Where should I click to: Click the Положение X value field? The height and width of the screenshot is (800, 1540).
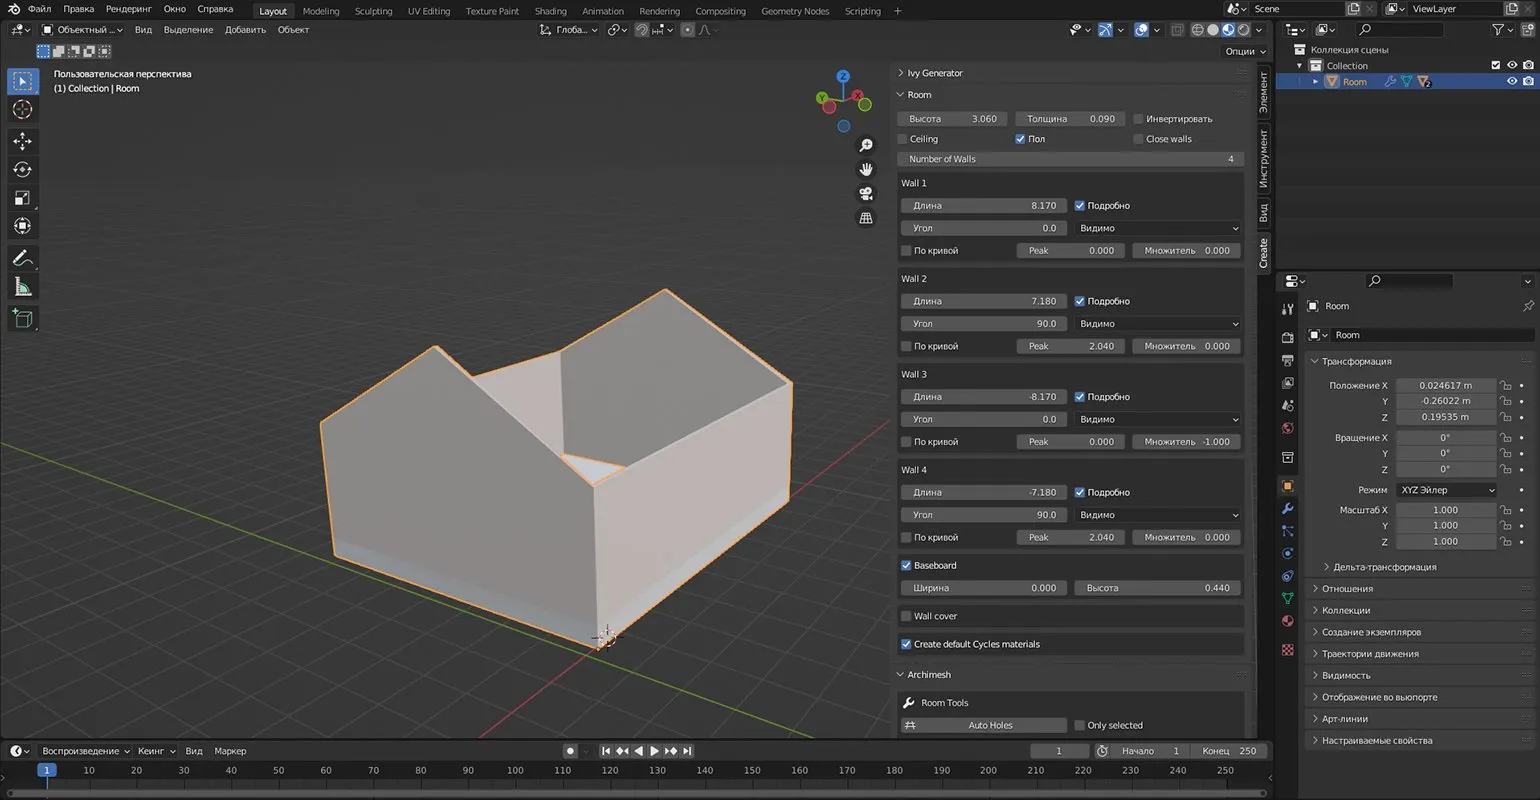pyautogui.click(x=1445, y=385)
